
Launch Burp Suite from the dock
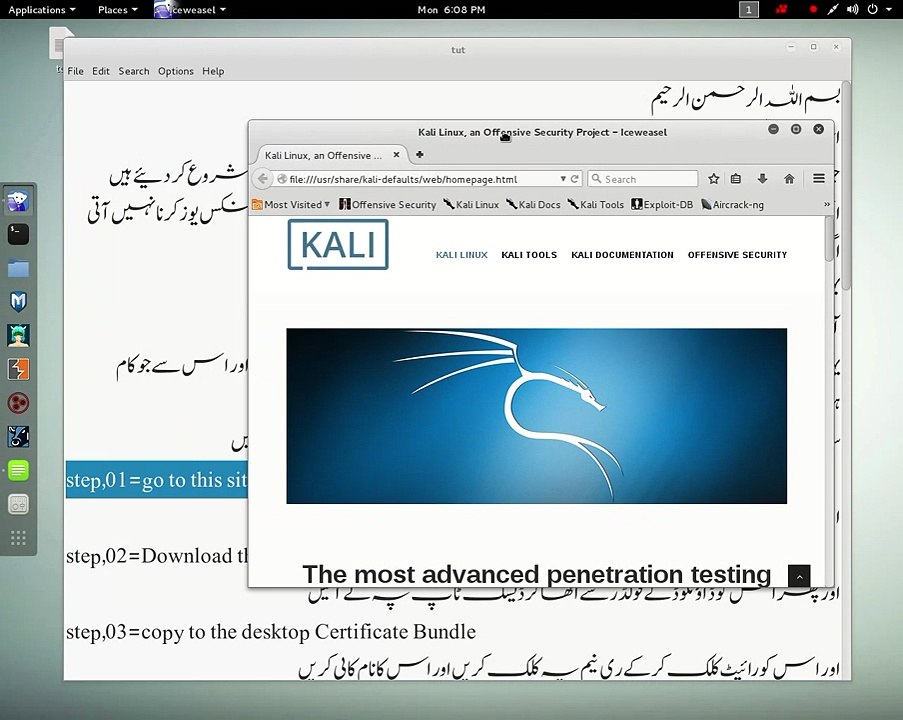coord(18,369)
